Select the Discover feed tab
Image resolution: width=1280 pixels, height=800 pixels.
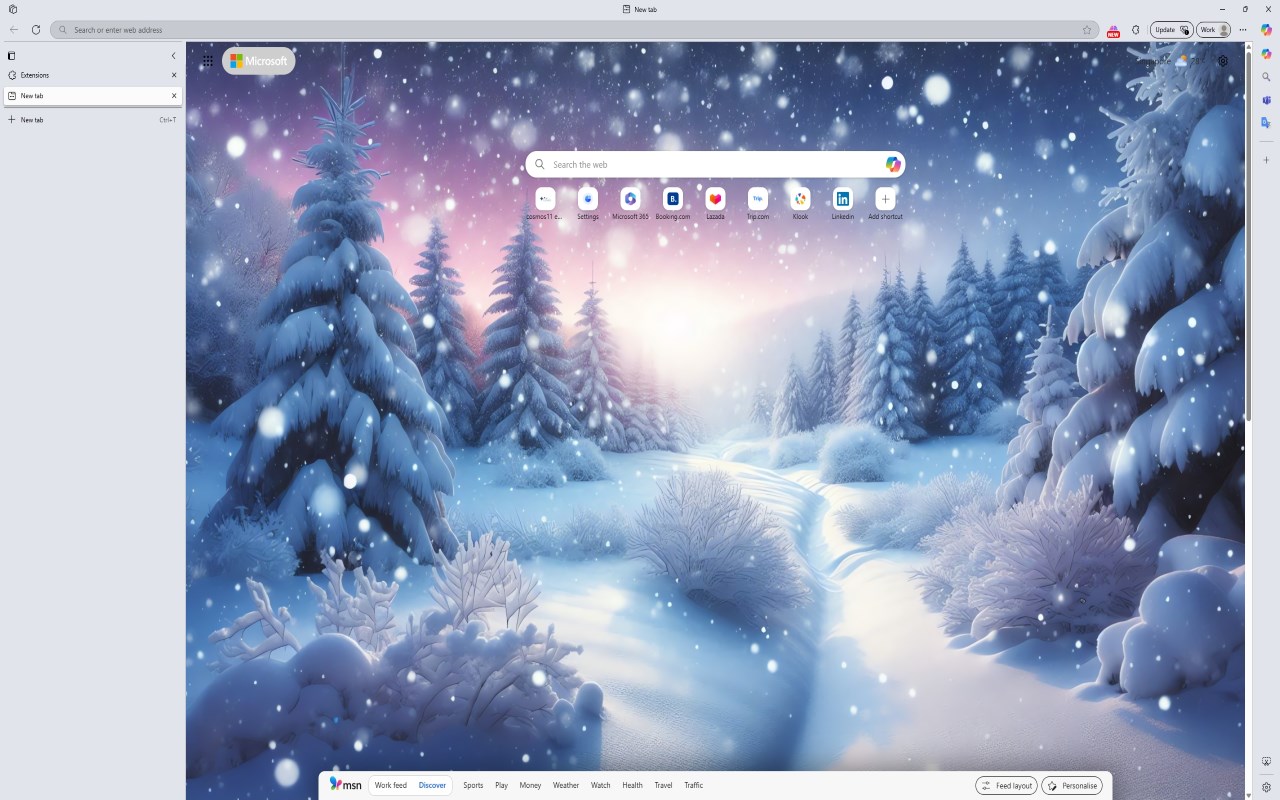432,785
